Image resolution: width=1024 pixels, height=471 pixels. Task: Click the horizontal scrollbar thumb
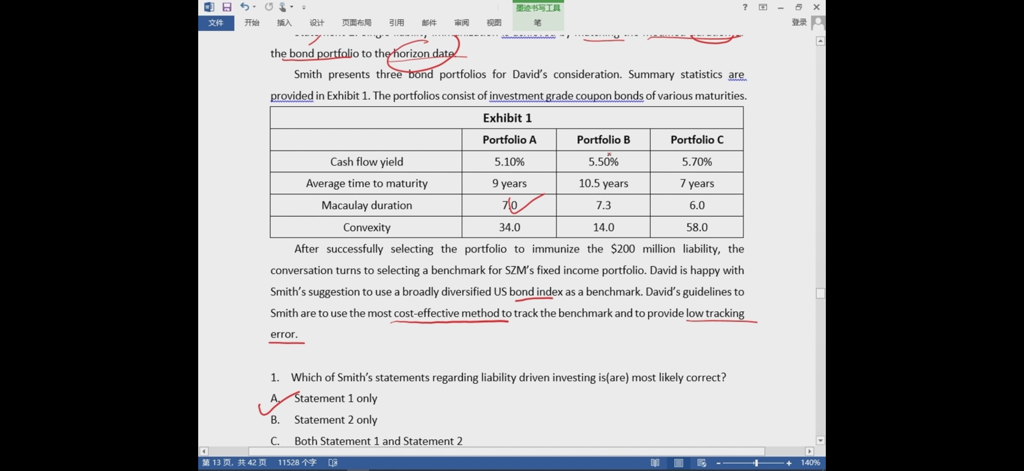(x=506, y=451)
